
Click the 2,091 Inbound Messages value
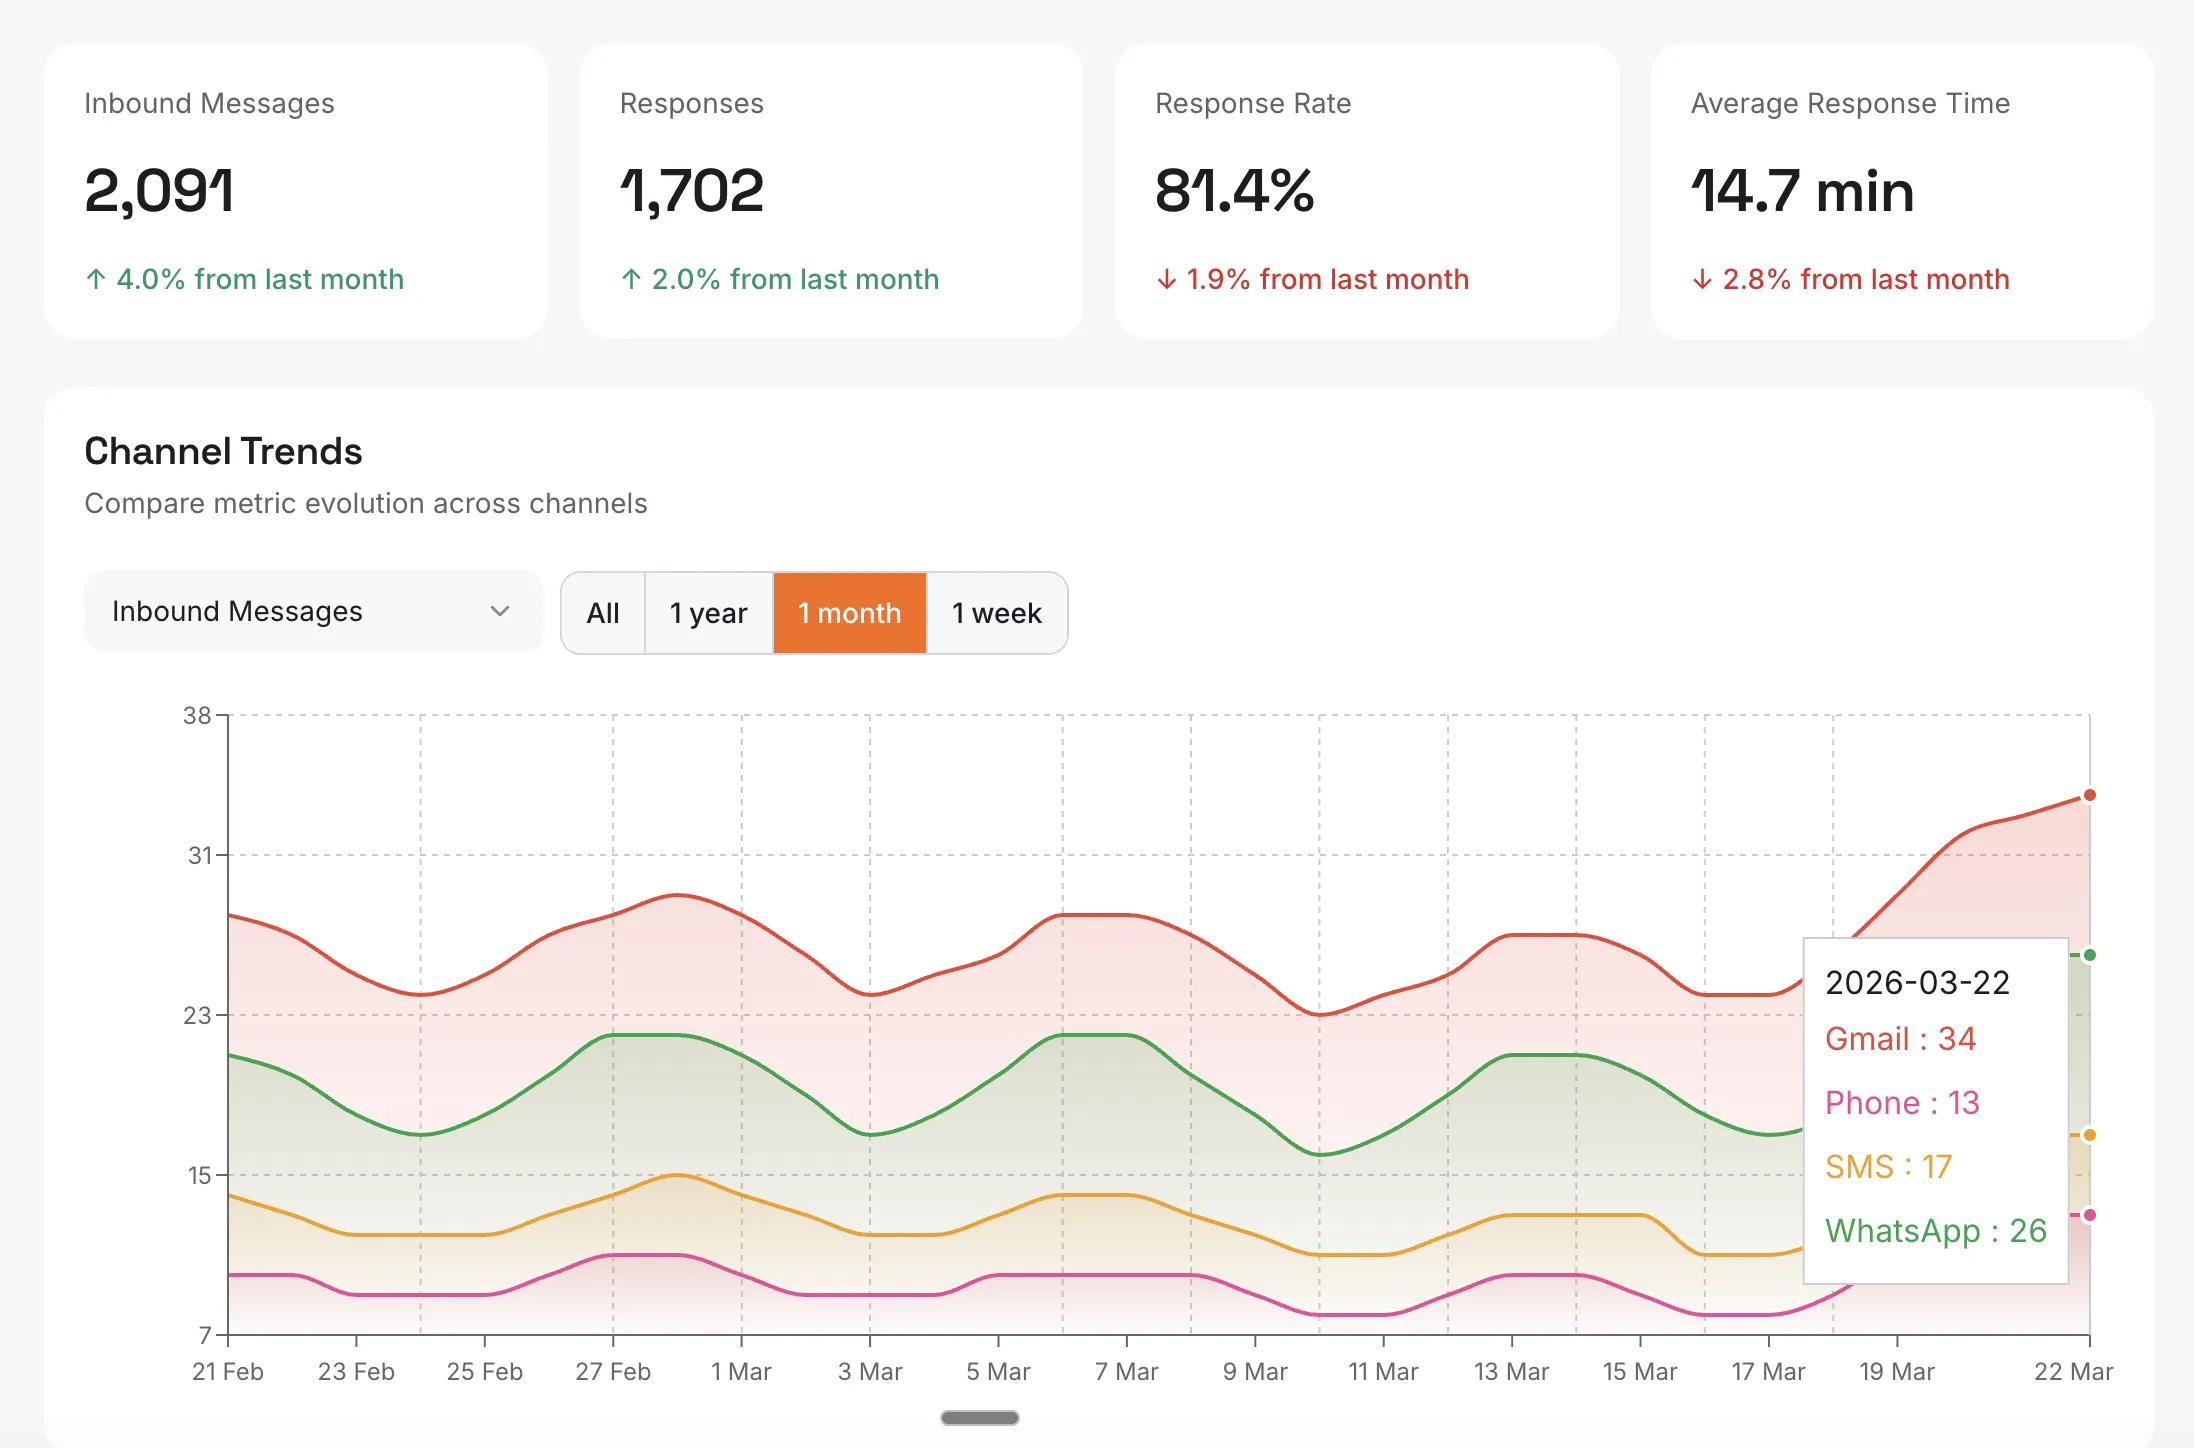pyautogui.click(x=160, y=190)
